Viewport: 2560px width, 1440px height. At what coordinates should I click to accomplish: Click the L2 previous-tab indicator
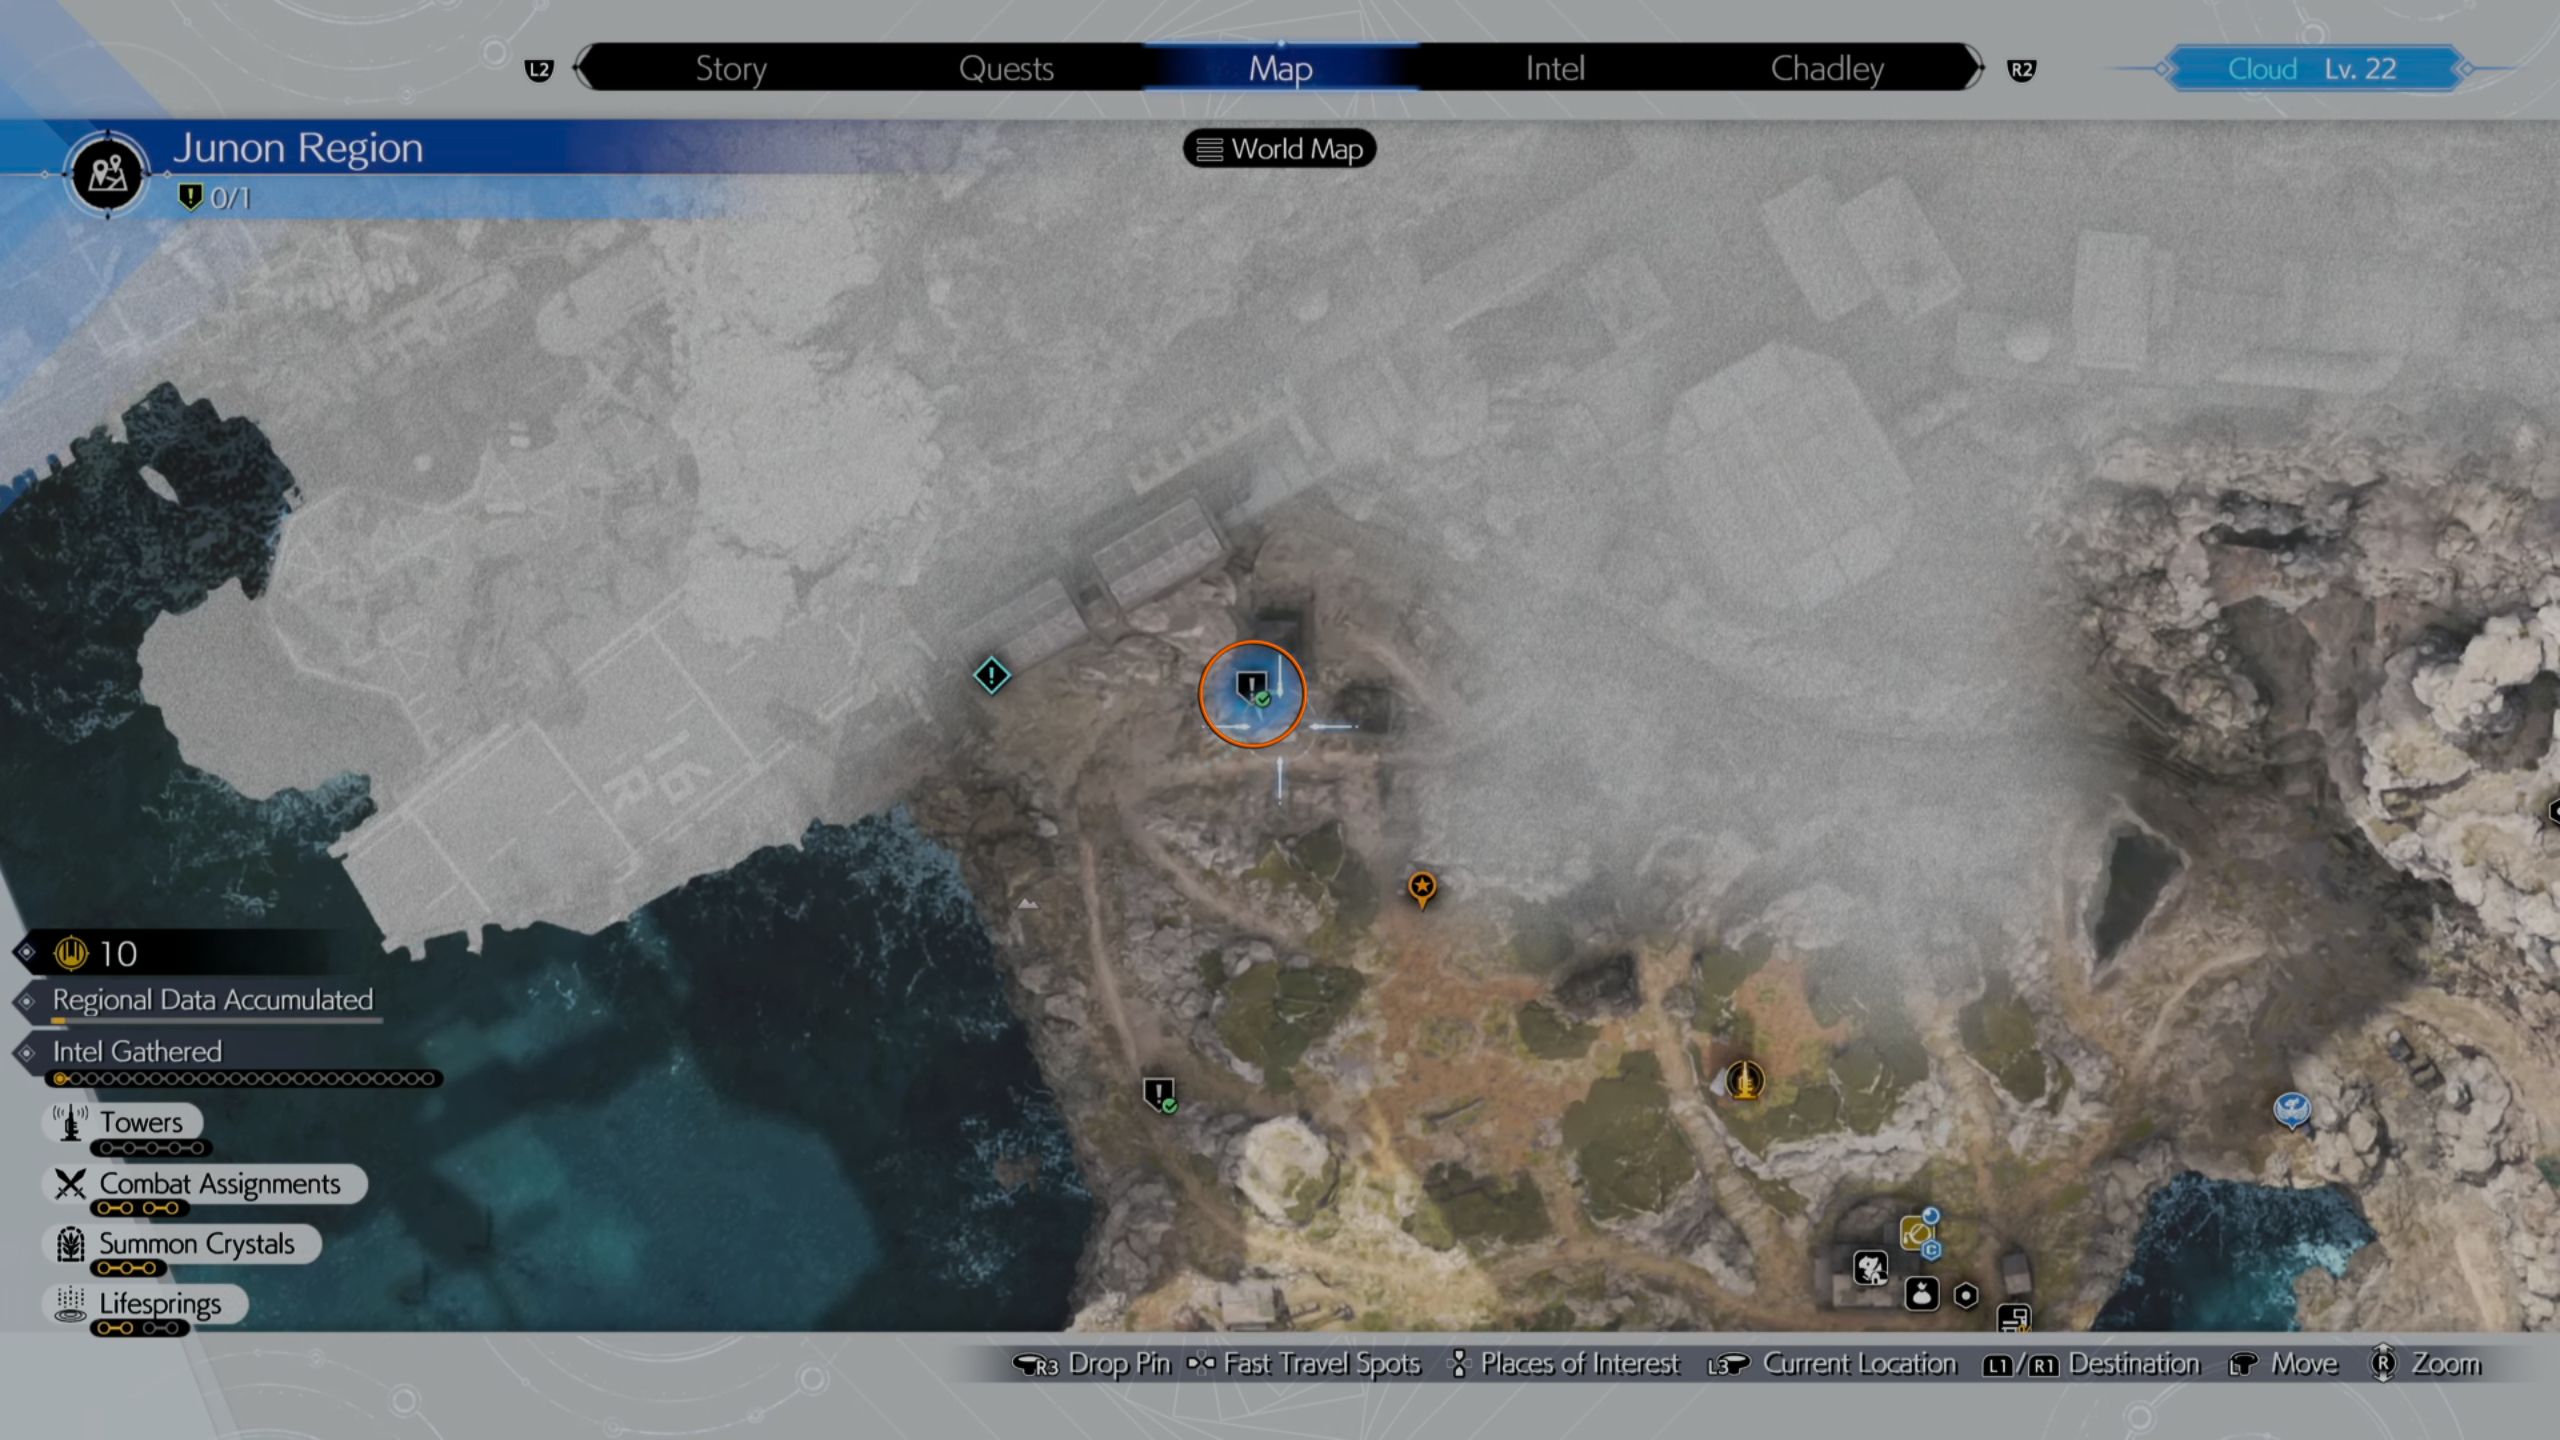(539, 70)
